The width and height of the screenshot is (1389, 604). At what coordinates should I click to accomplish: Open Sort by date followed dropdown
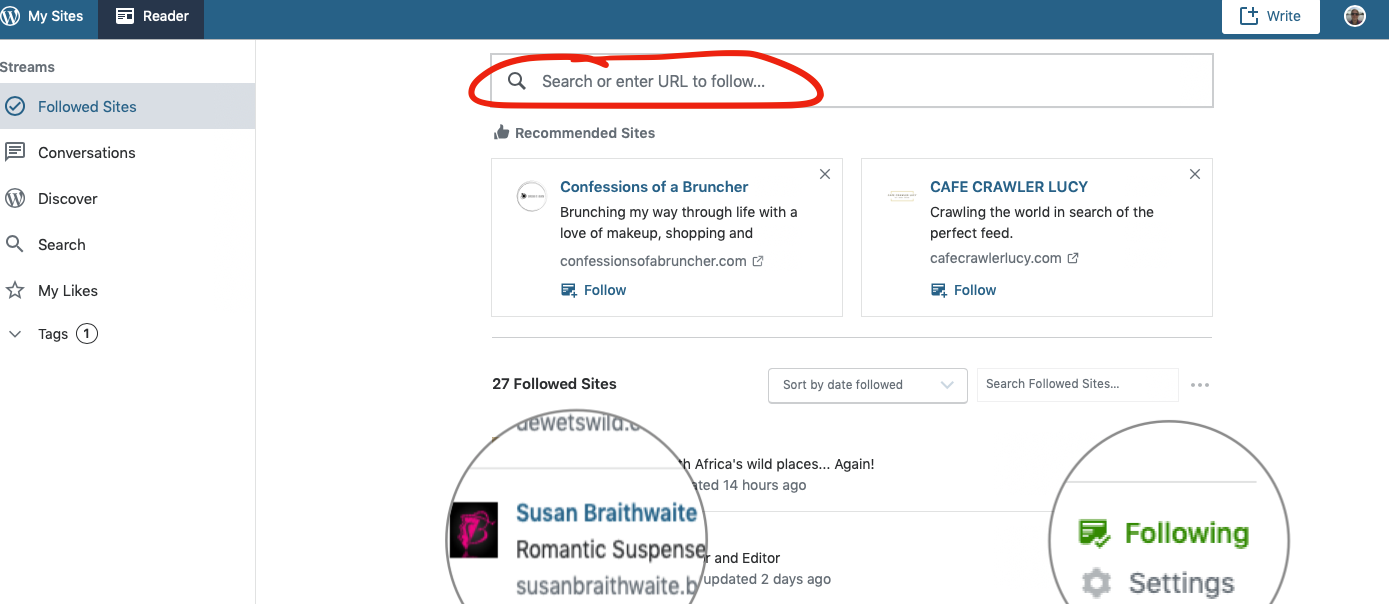coord(867,385)
